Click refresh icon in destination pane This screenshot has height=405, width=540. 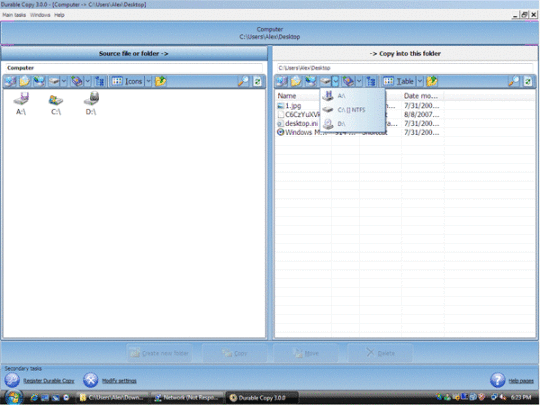[x=528, y=81]
